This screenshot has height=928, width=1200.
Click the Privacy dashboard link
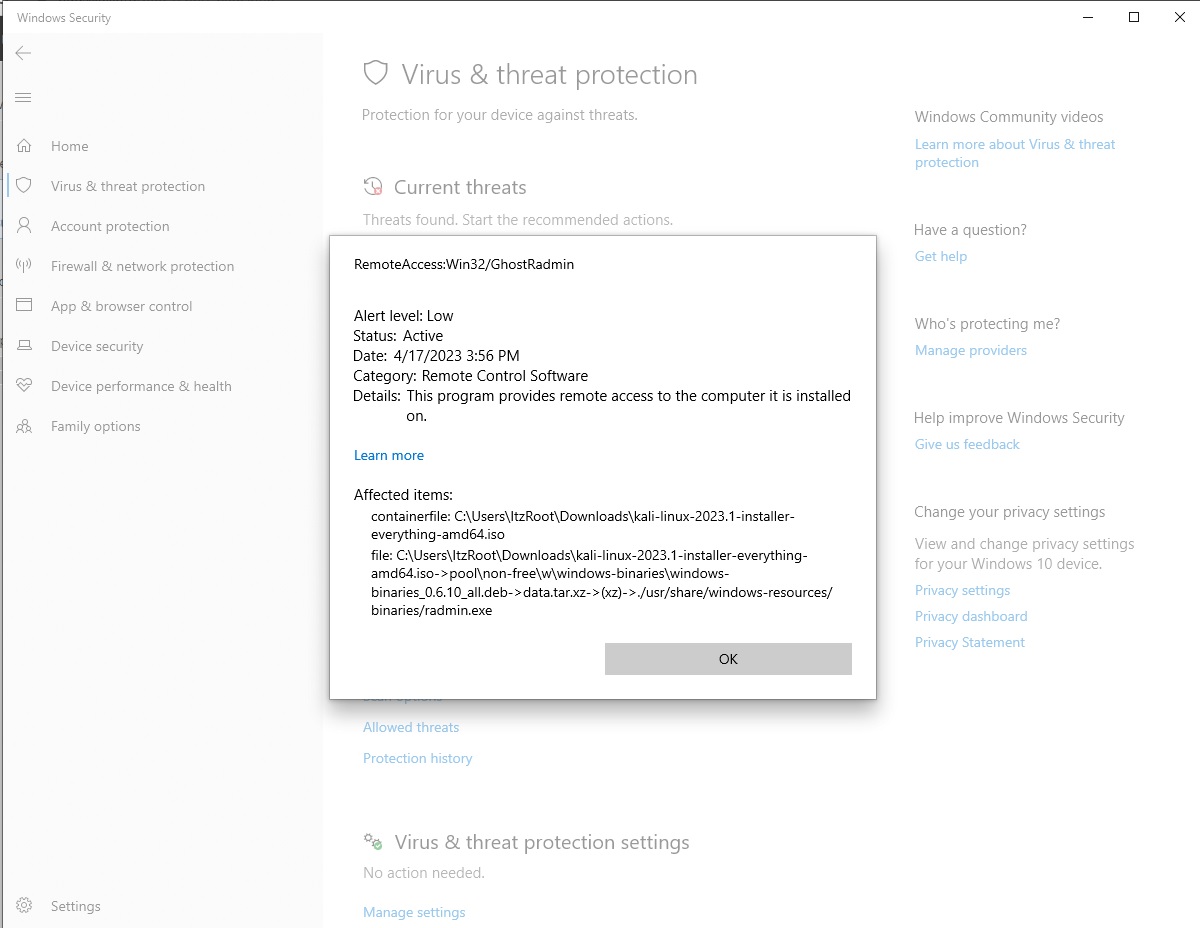(x=970, y=616)
